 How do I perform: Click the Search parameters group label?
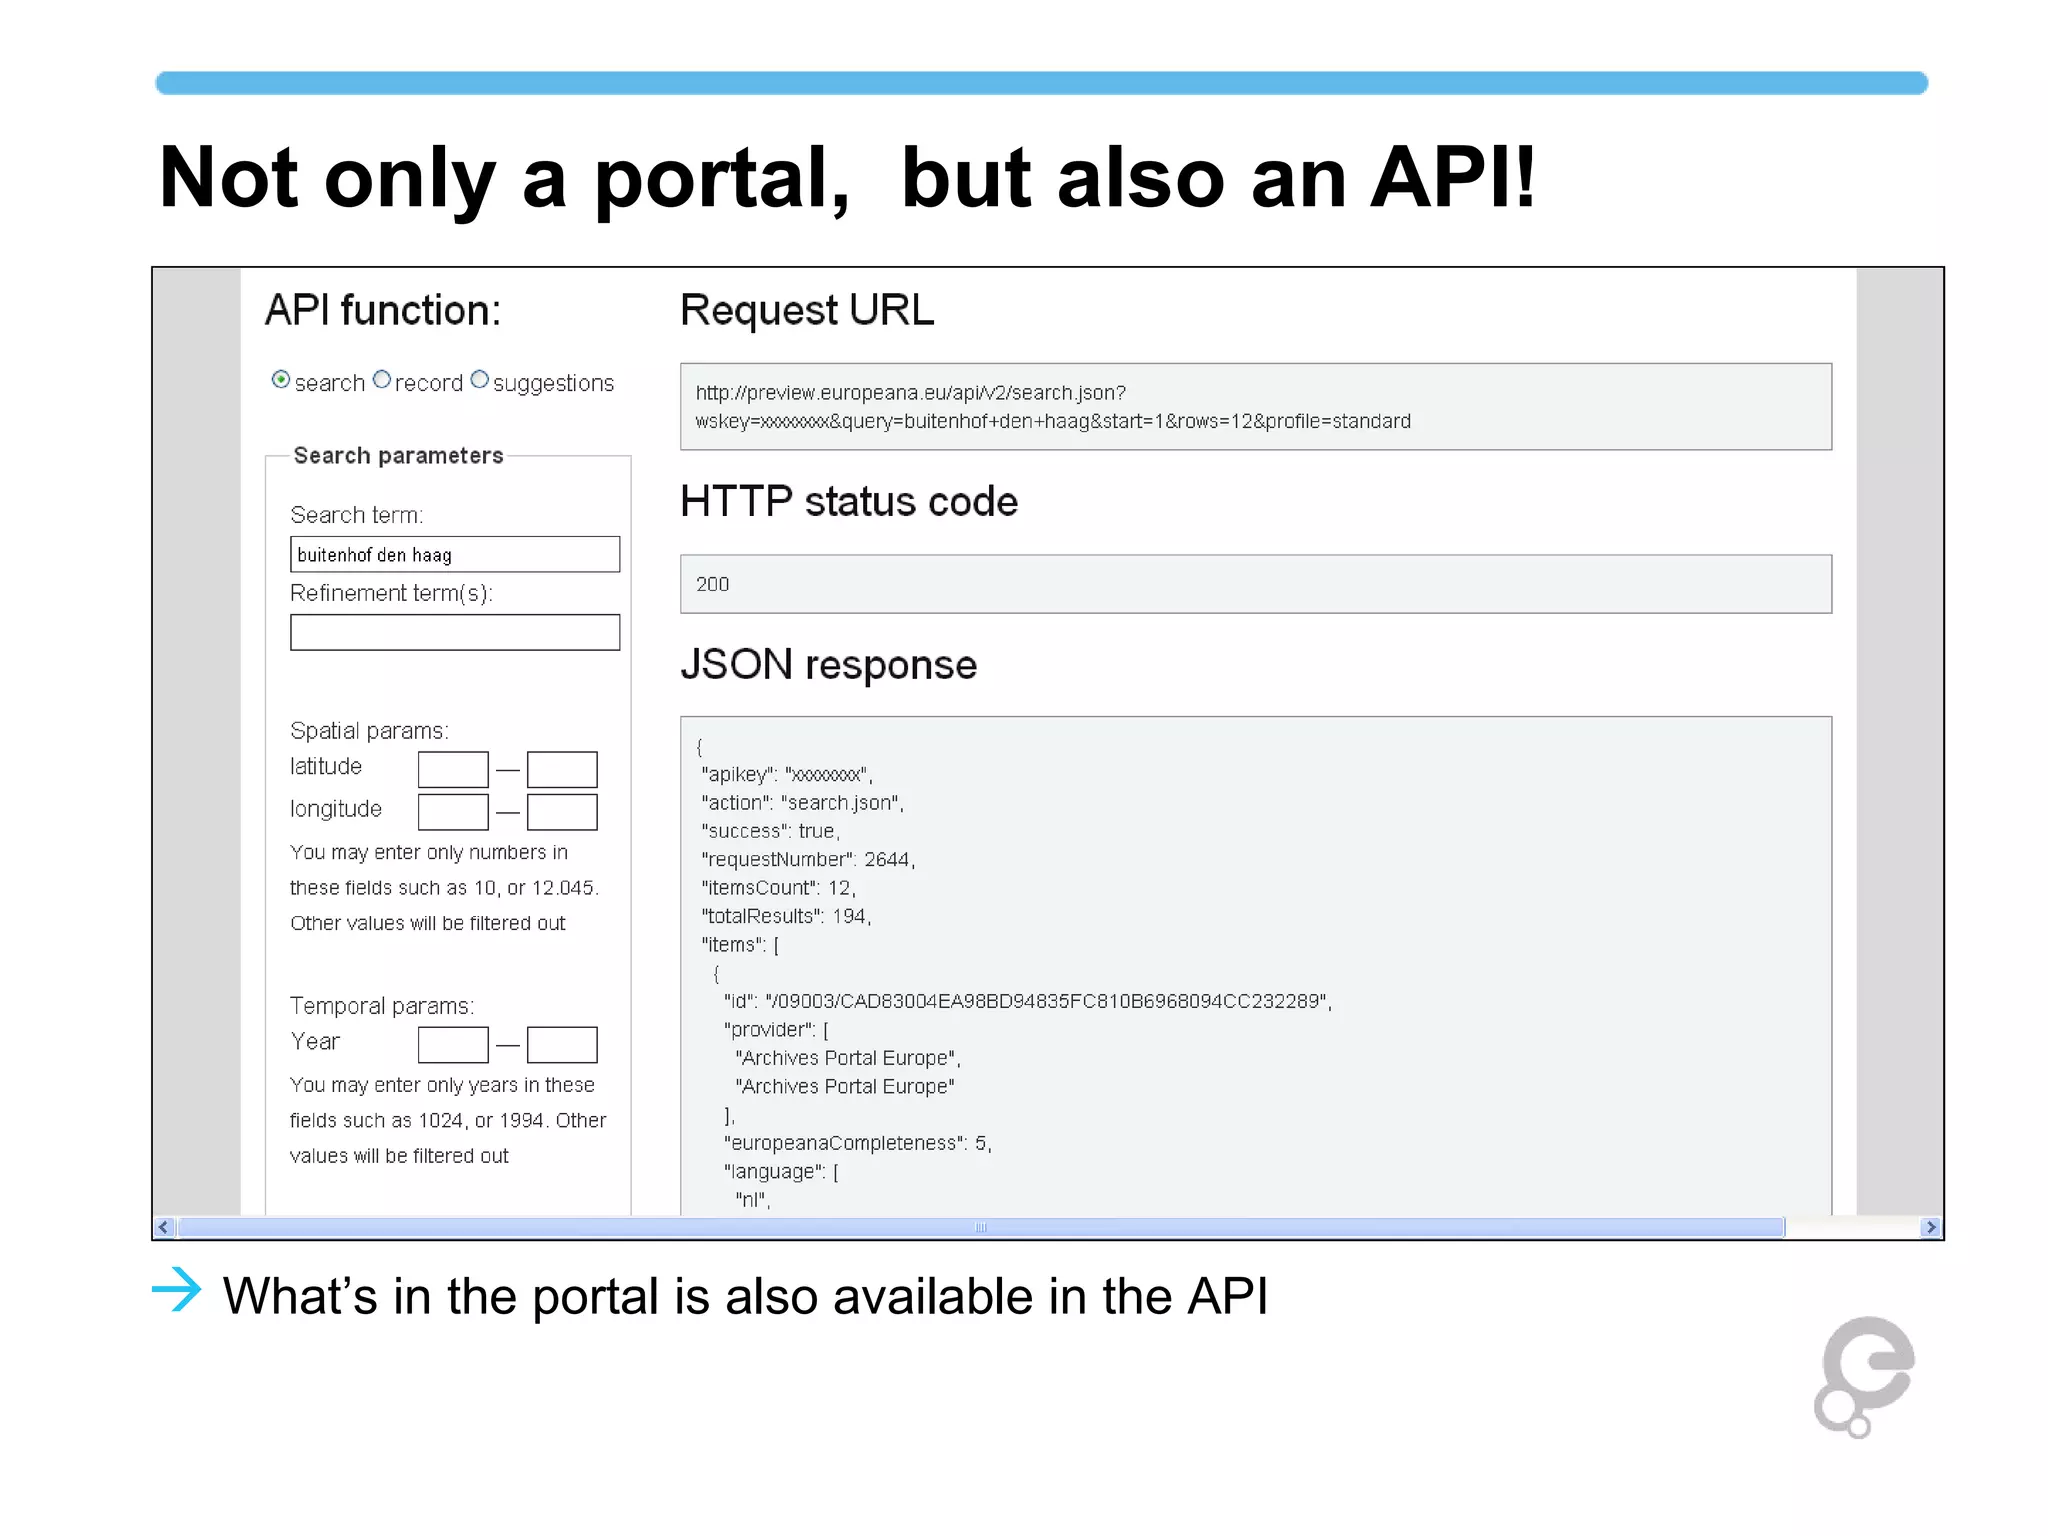(x=398, y=456)
